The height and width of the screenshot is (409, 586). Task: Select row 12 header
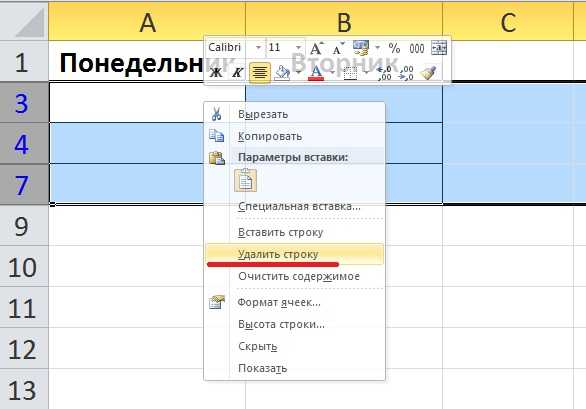click(x=24, y=348)
